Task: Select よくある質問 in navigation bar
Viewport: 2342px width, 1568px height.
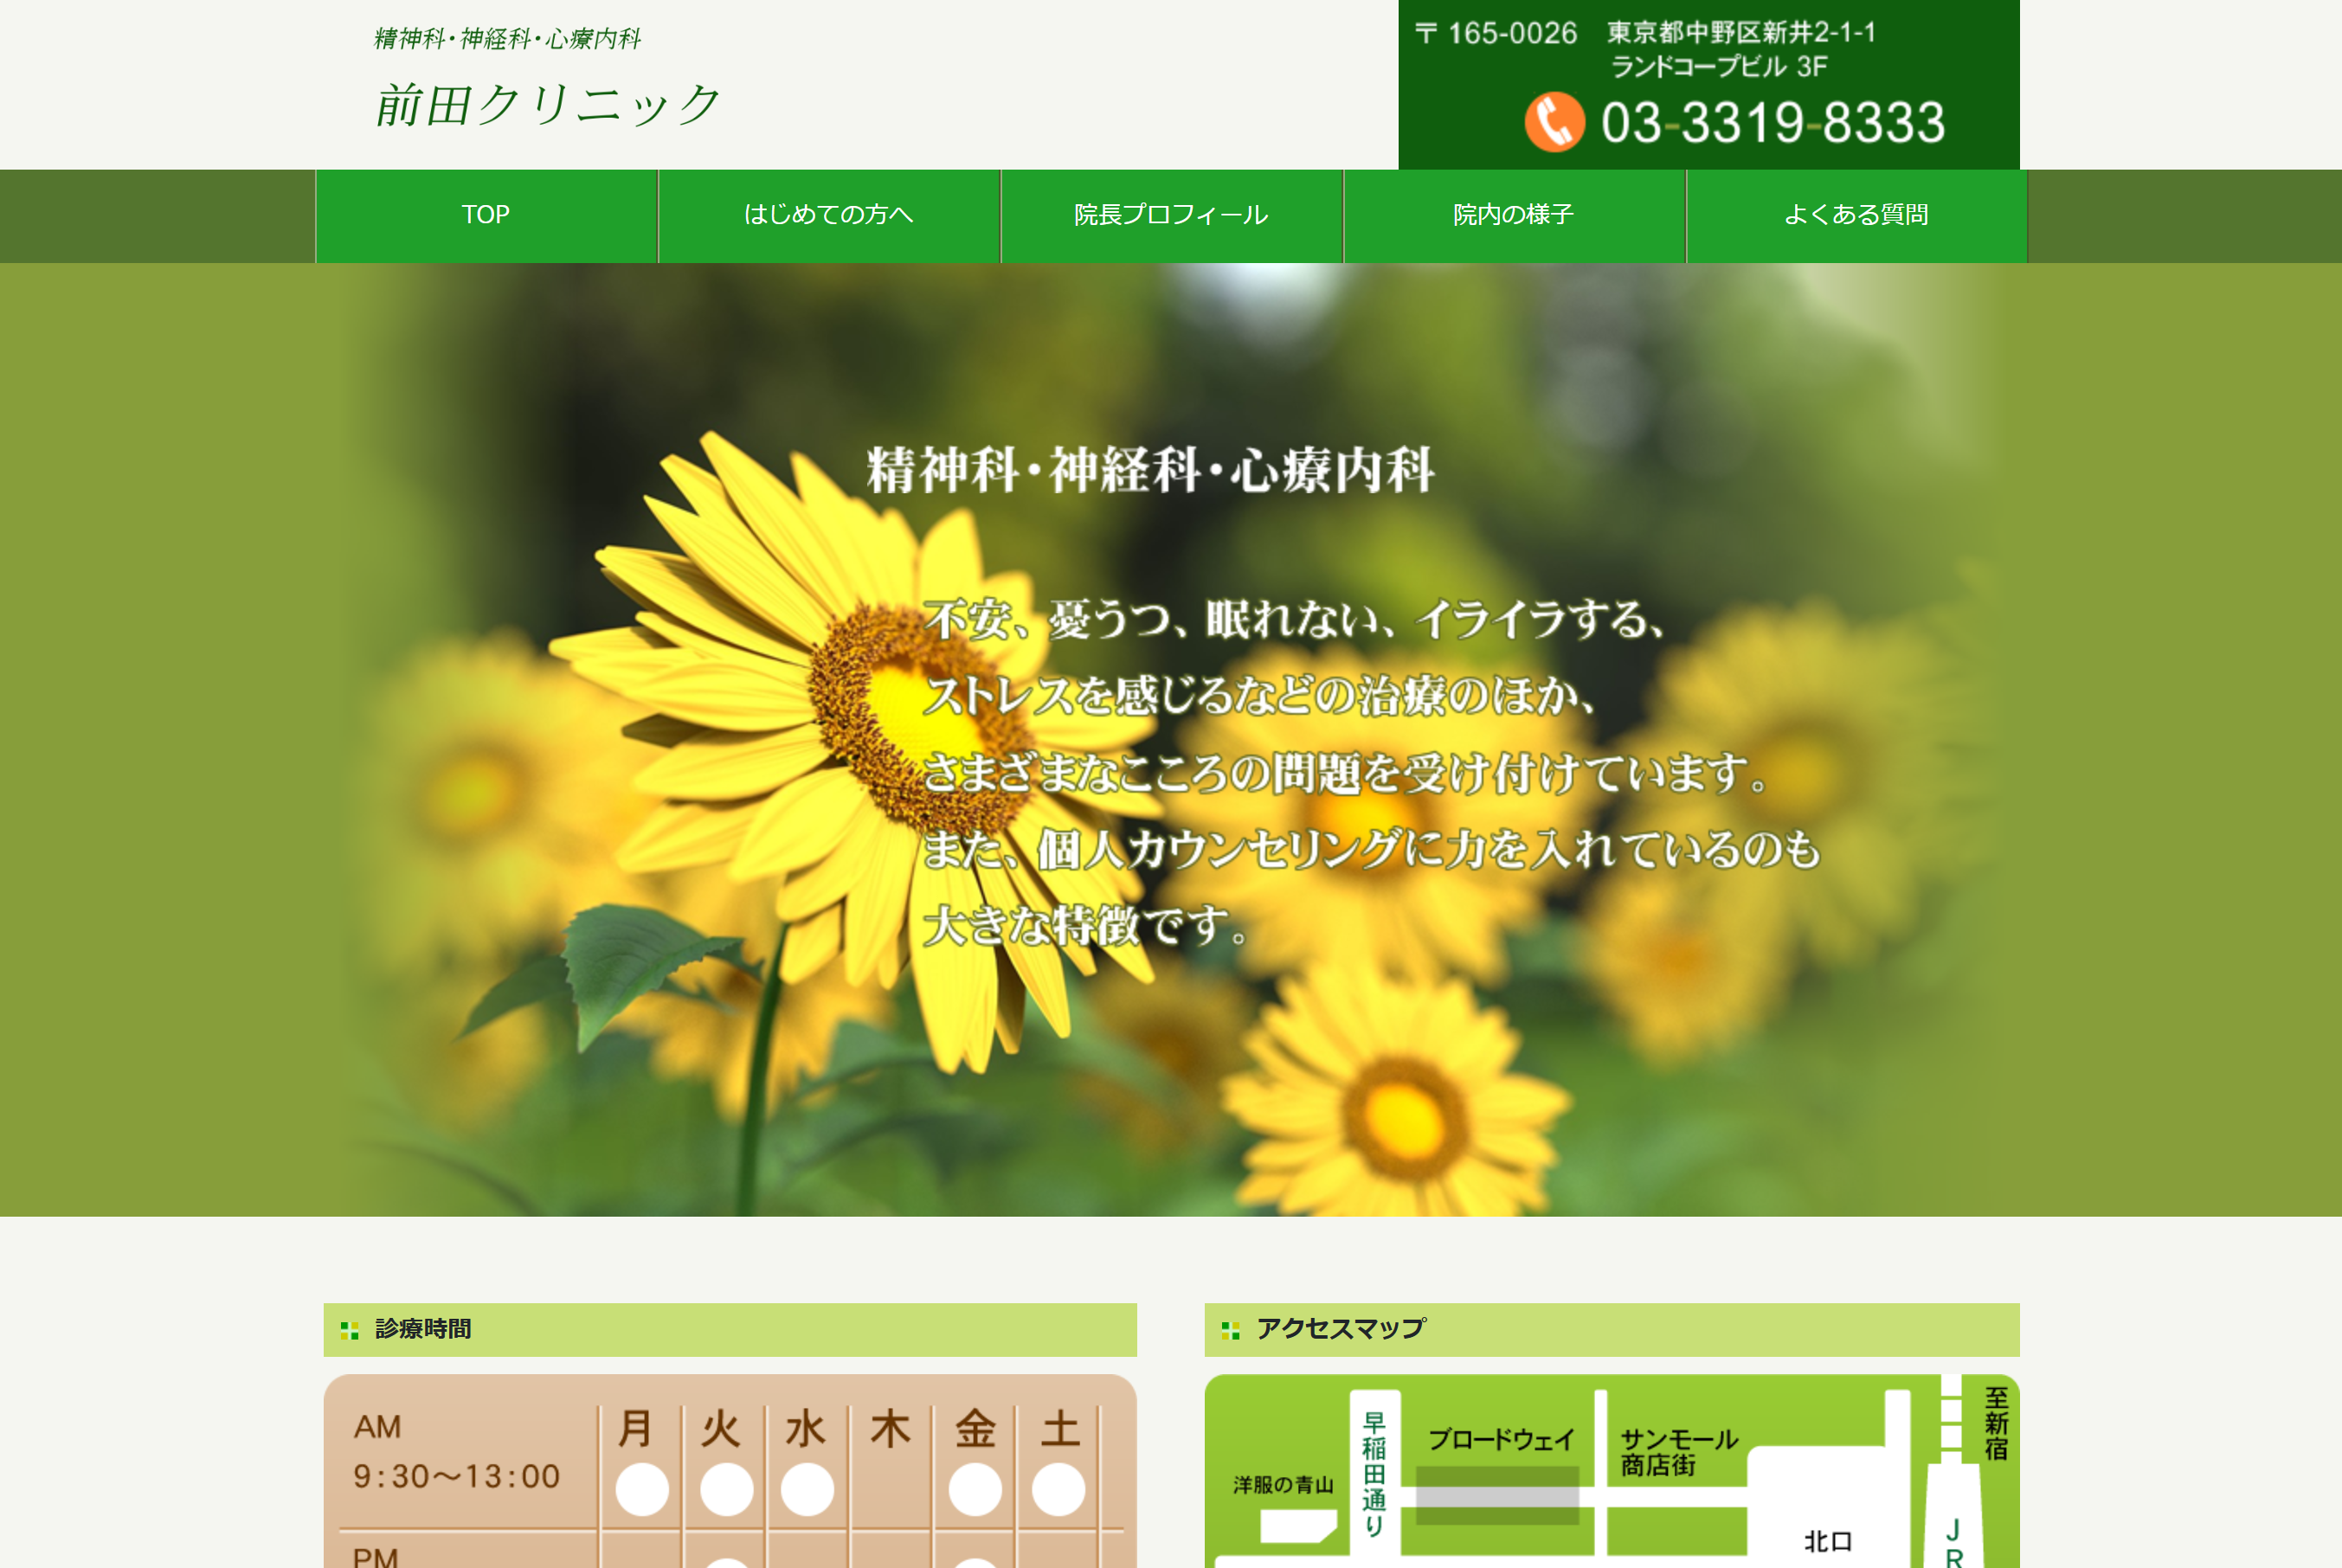Action: coord(1856,215)
